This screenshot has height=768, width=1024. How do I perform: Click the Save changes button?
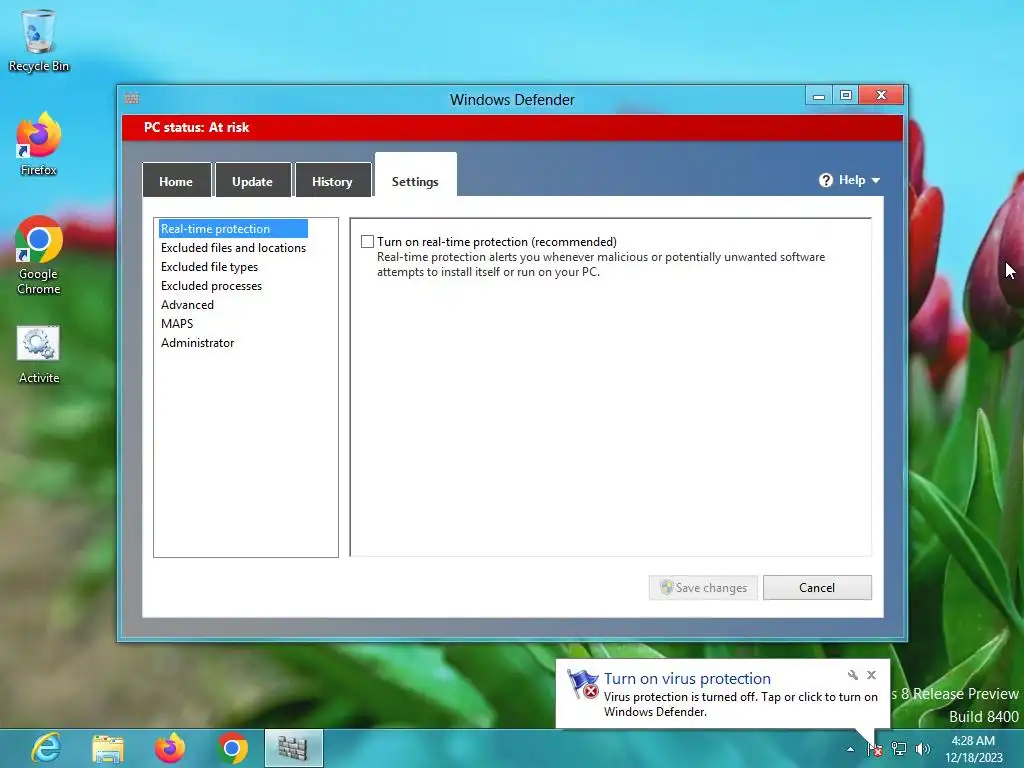click(x=703, y=587)
